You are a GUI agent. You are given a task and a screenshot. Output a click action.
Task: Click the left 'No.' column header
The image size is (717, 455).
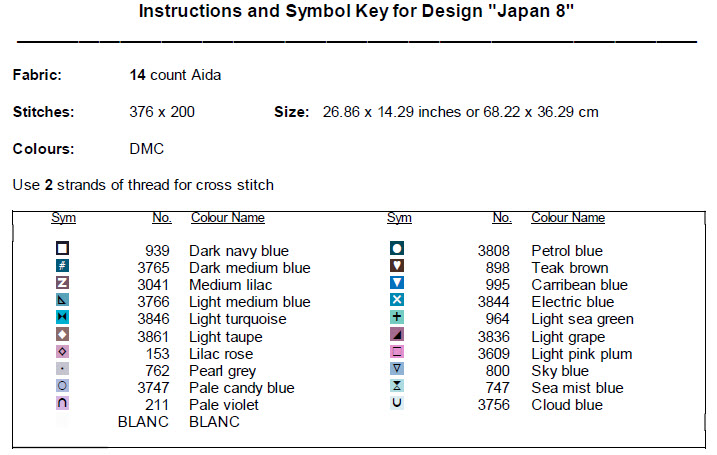[161, 218]
